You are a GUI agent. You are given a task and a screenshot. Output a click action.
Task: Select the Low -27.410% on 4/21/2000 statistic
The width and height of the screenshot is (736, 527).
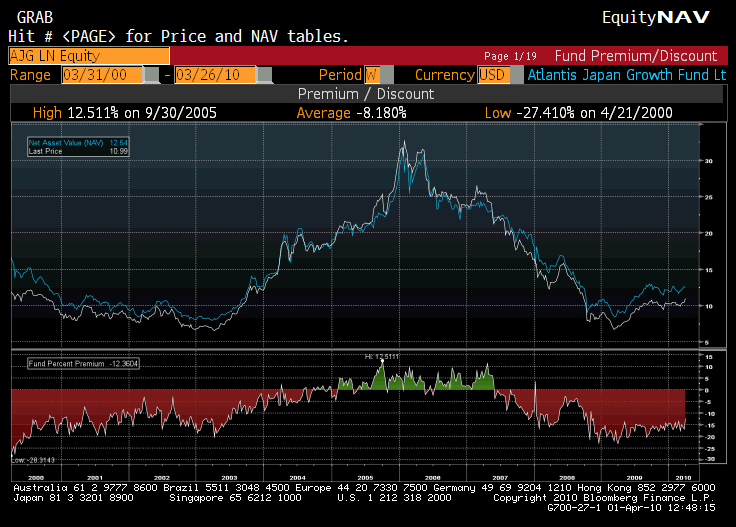[578, 113]
